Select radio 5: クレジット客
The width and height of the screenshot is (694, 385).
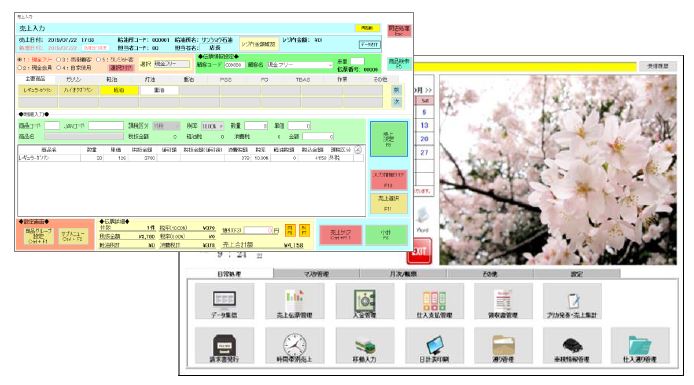(98, 60)
